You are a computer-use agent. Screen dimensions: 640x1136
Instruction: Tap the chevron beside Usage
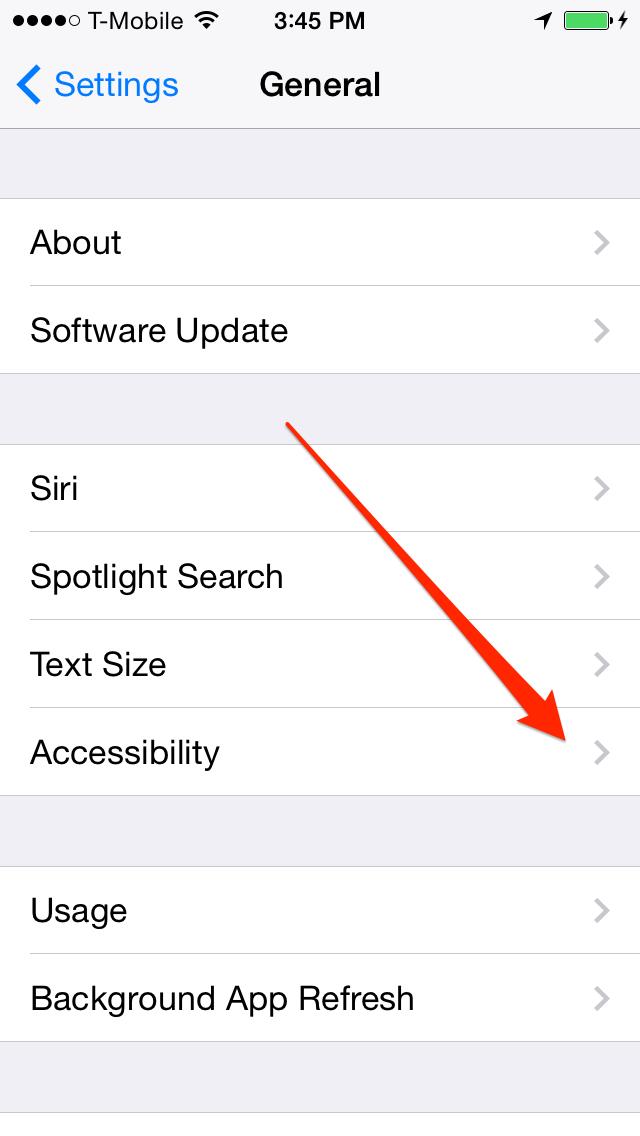(x=601, y=910)
